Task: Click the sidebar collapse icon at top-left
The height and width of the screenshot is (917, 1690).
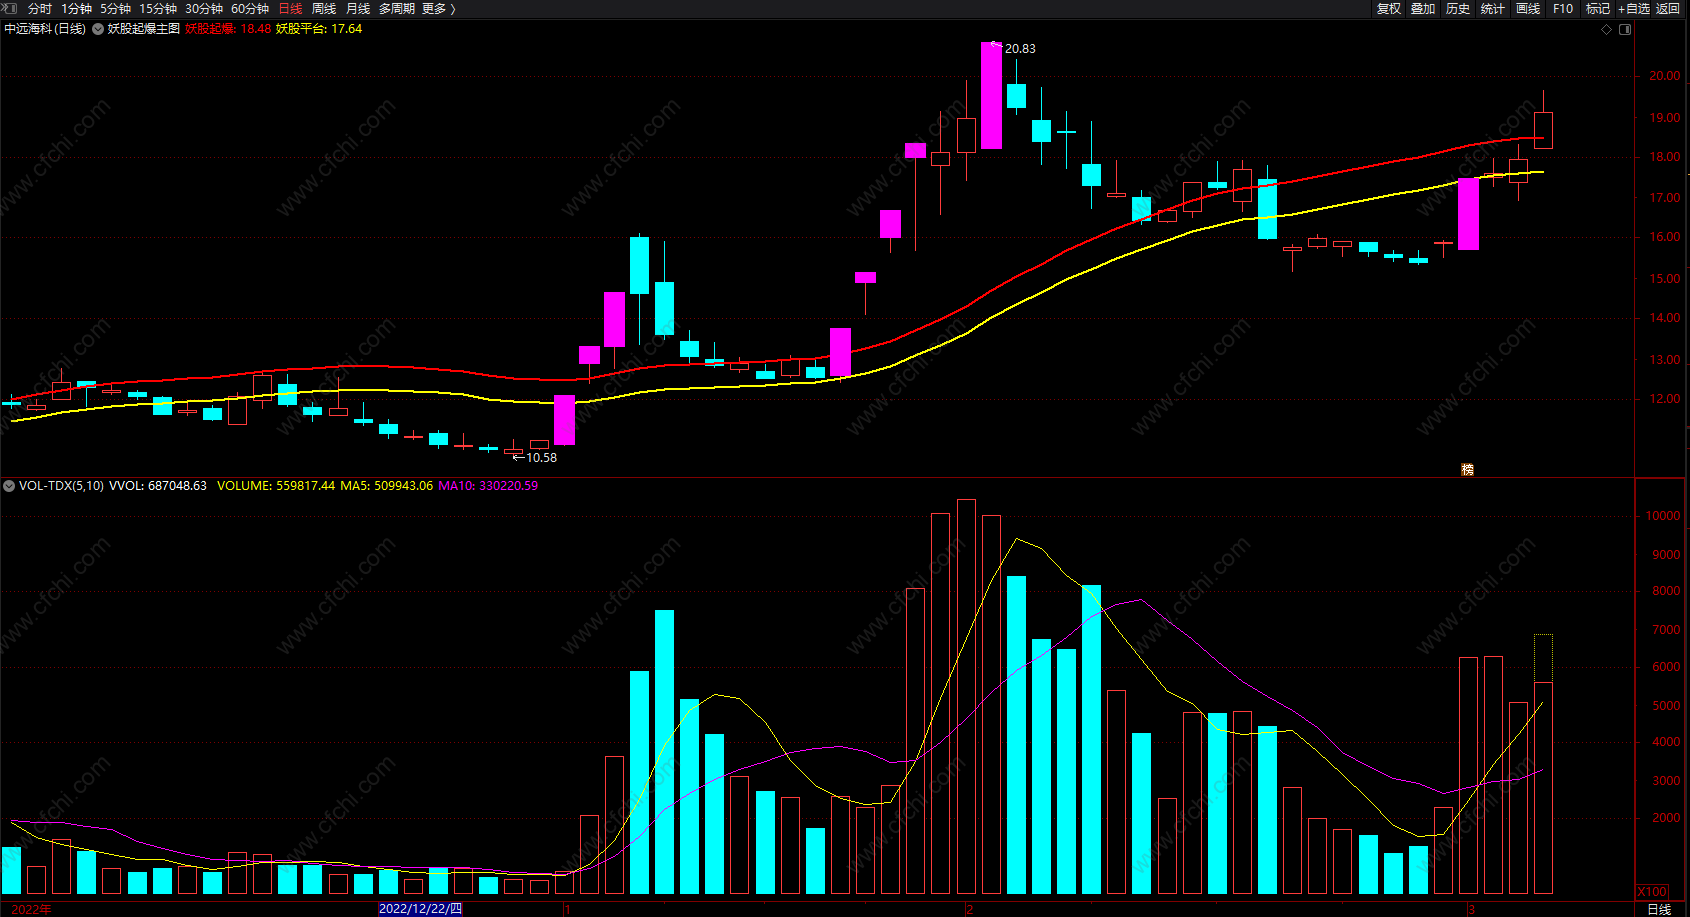Action: (x=9, y=8)
